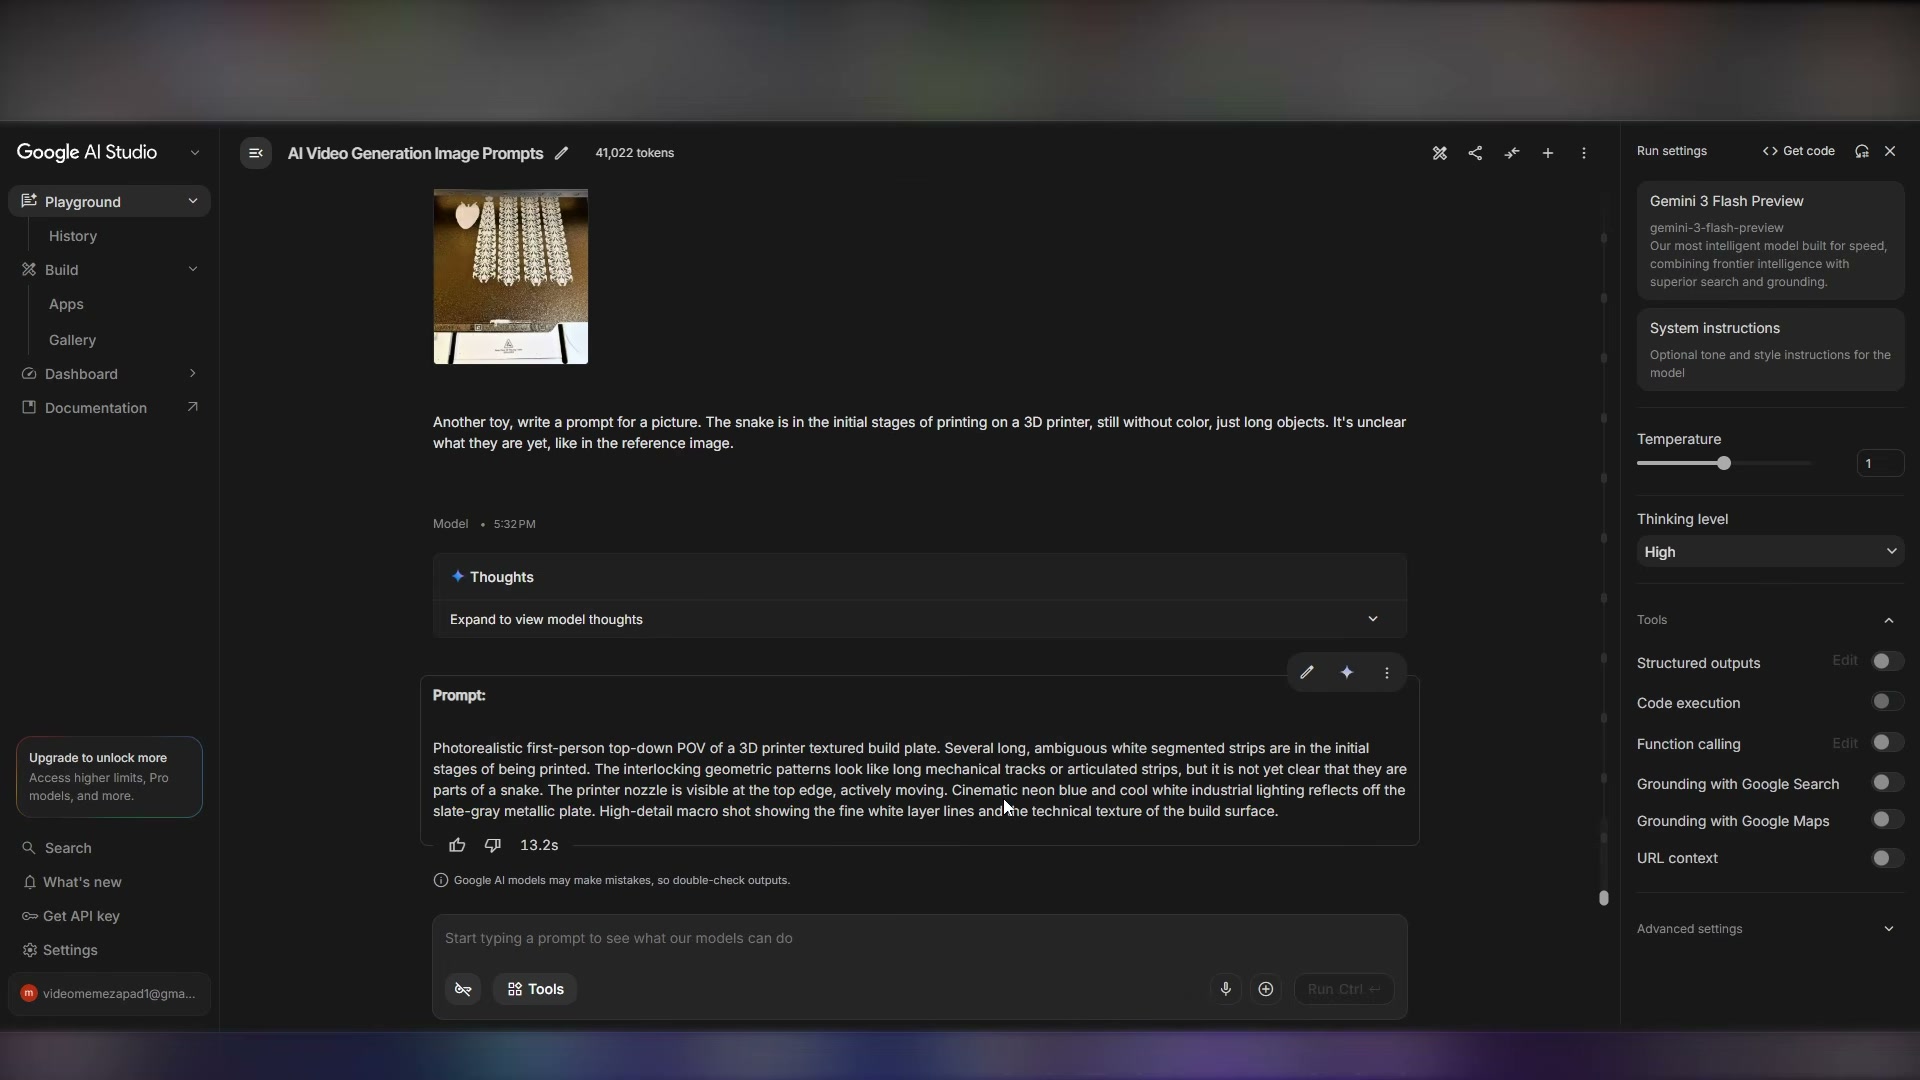Start a new chat with plus icon
1920x1080 pixels.
pos(1548,153)
